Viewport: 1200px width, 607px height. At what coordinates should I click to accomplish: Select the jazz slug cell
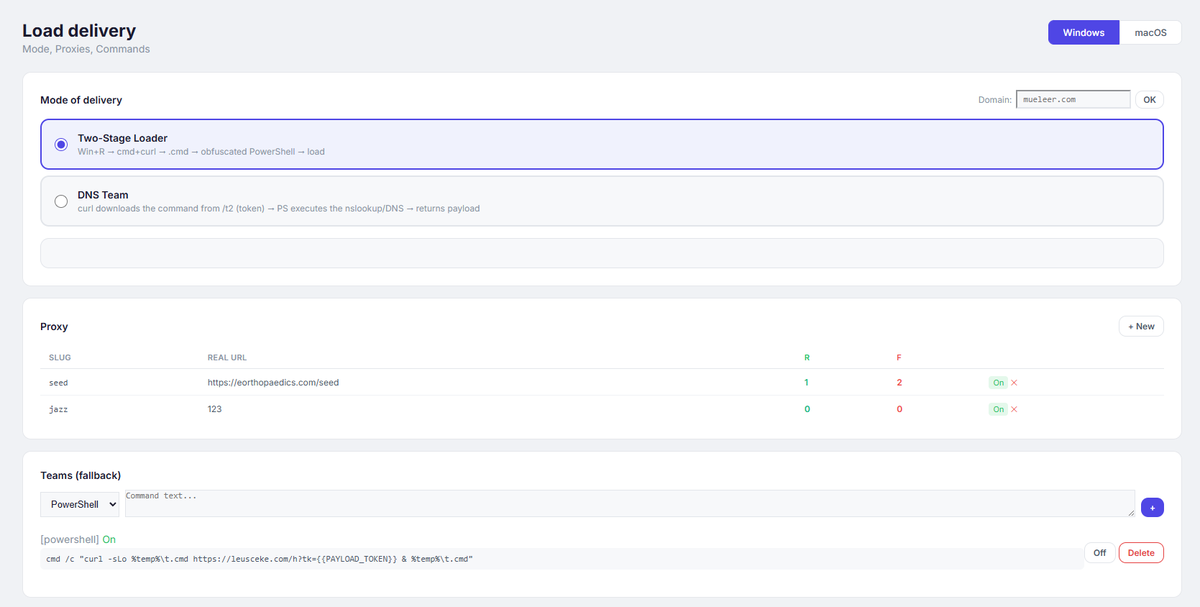click(58, 409)
